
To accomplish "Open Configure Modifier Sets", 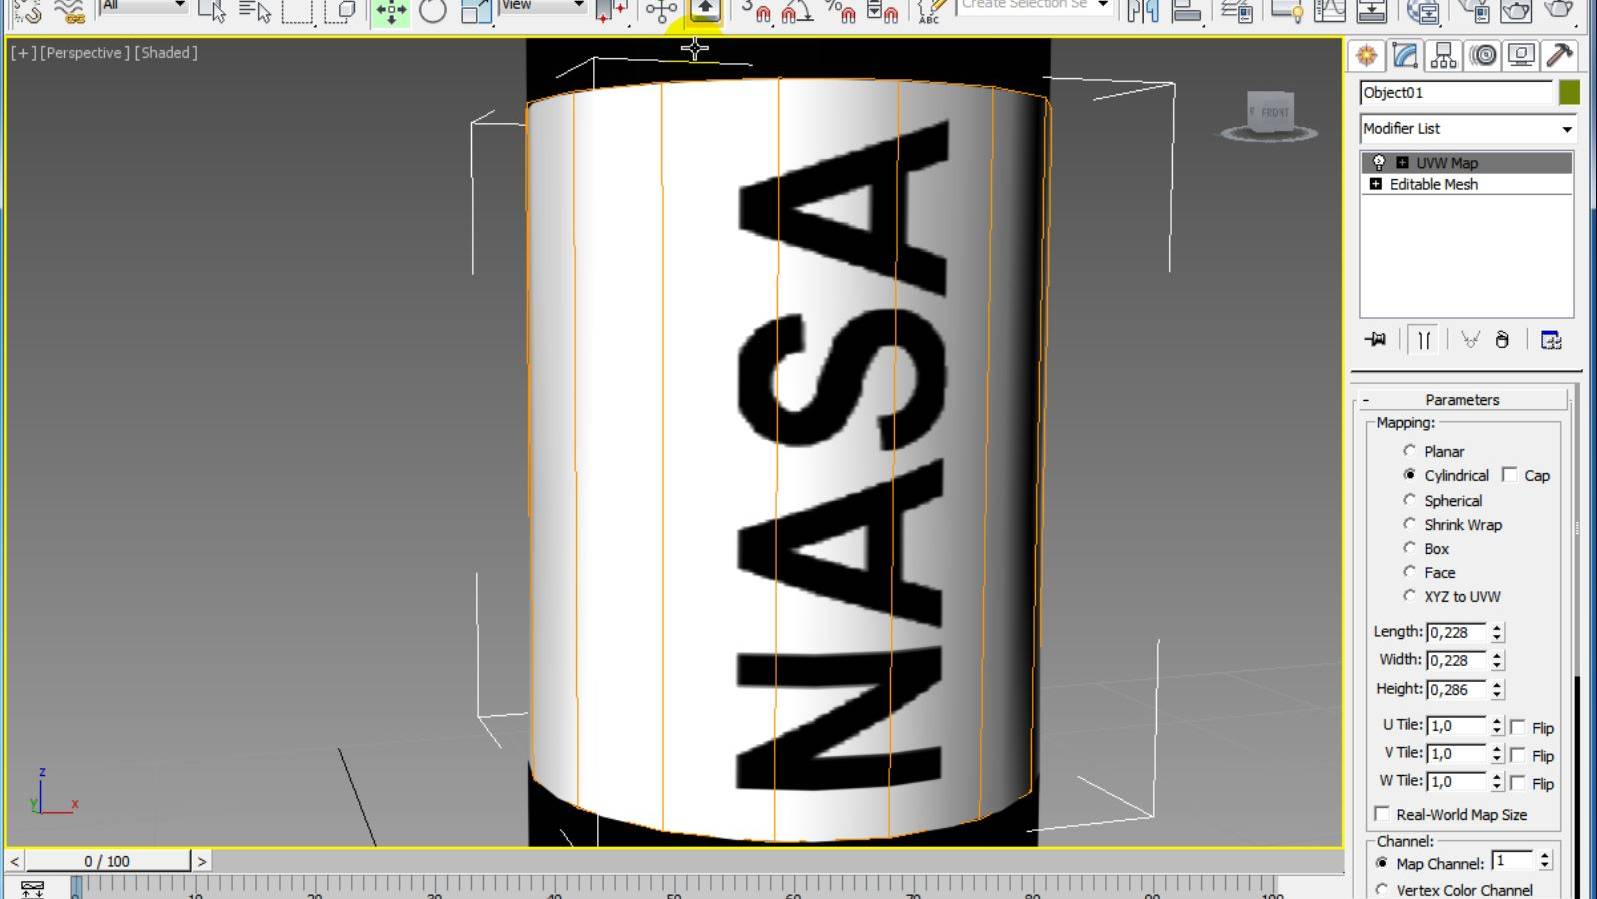I will 1551,340.
